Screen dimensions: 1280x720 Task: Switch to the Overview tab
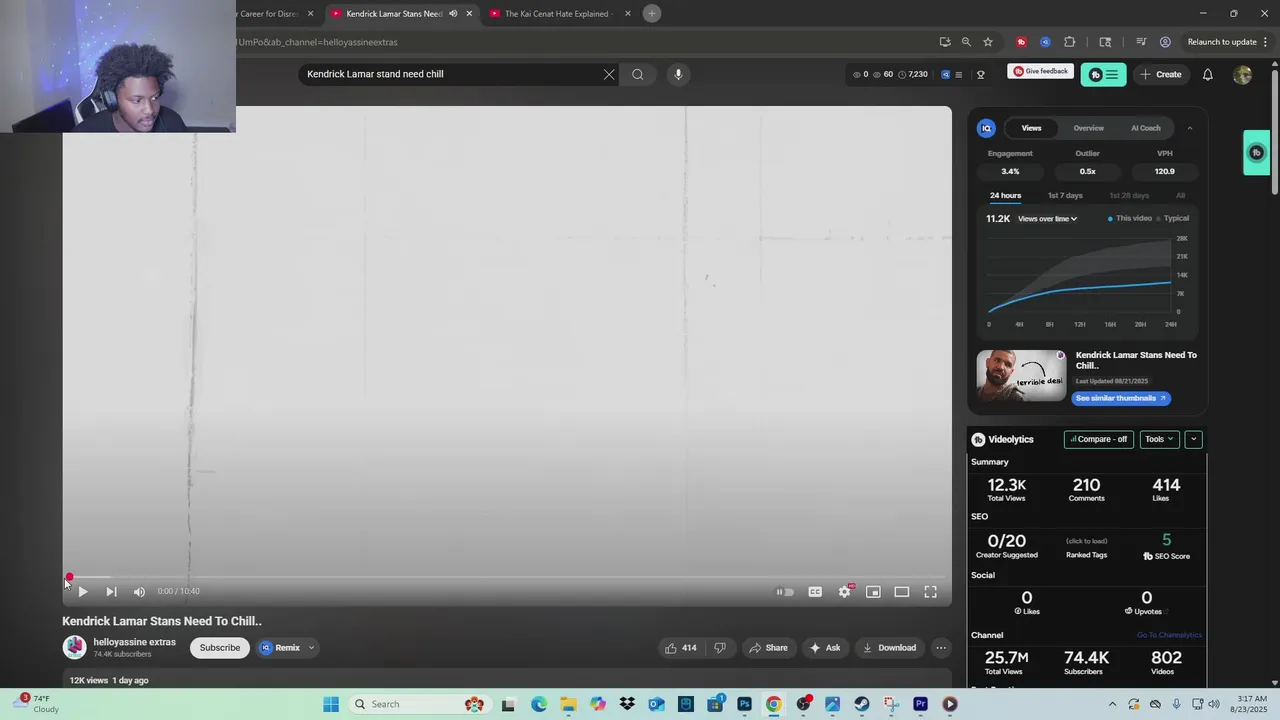pyautogui.click(x=1088, y=128)
